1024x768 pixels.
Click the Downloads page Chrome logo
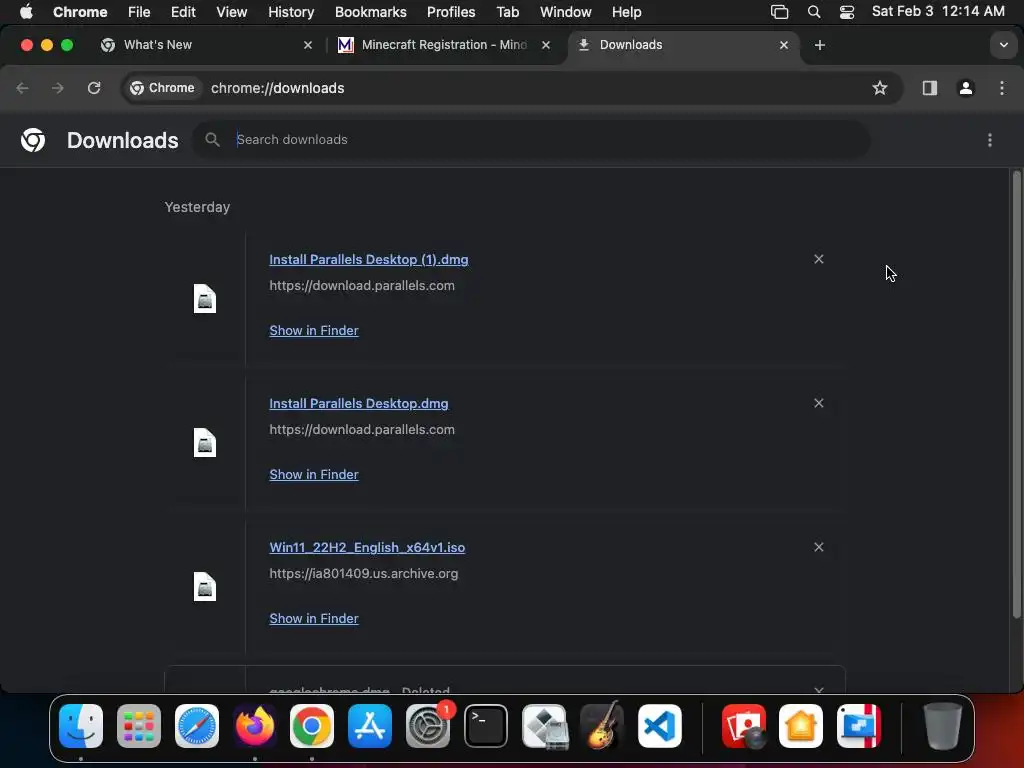(x=33, y=140)
